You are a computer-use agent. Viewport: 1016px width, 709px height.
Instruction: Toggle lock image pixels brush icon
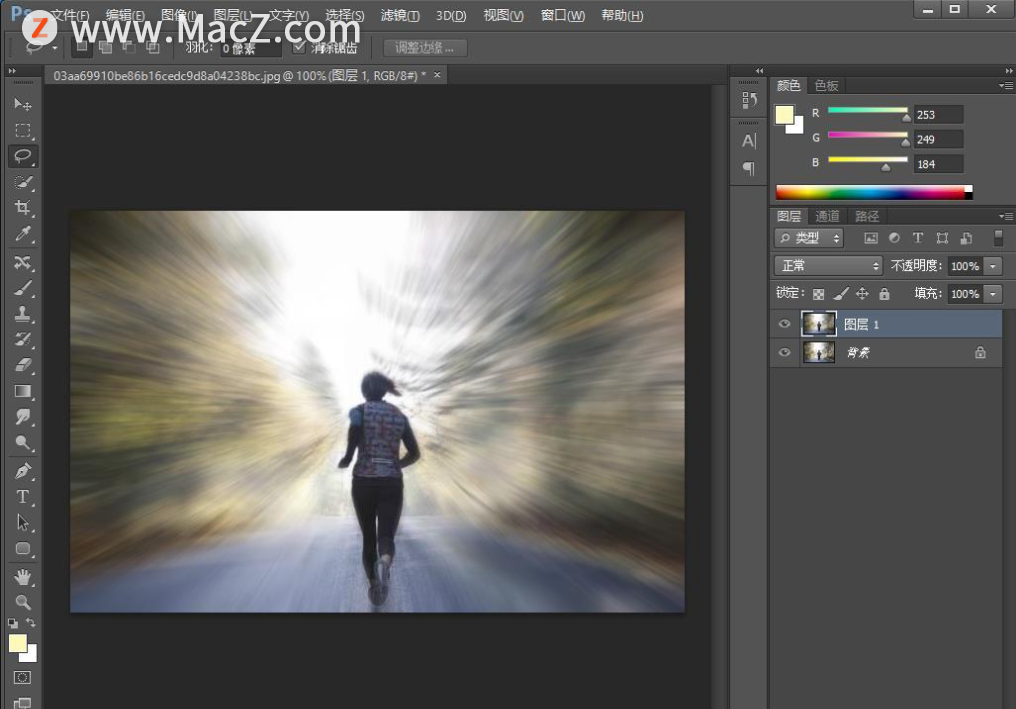pos(840,294)
